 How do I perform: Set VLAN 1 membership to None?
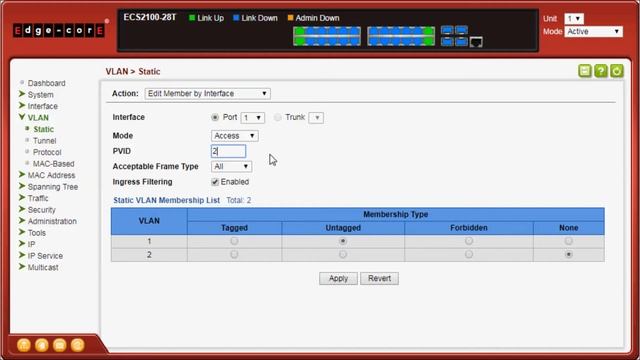coord(568,241)
